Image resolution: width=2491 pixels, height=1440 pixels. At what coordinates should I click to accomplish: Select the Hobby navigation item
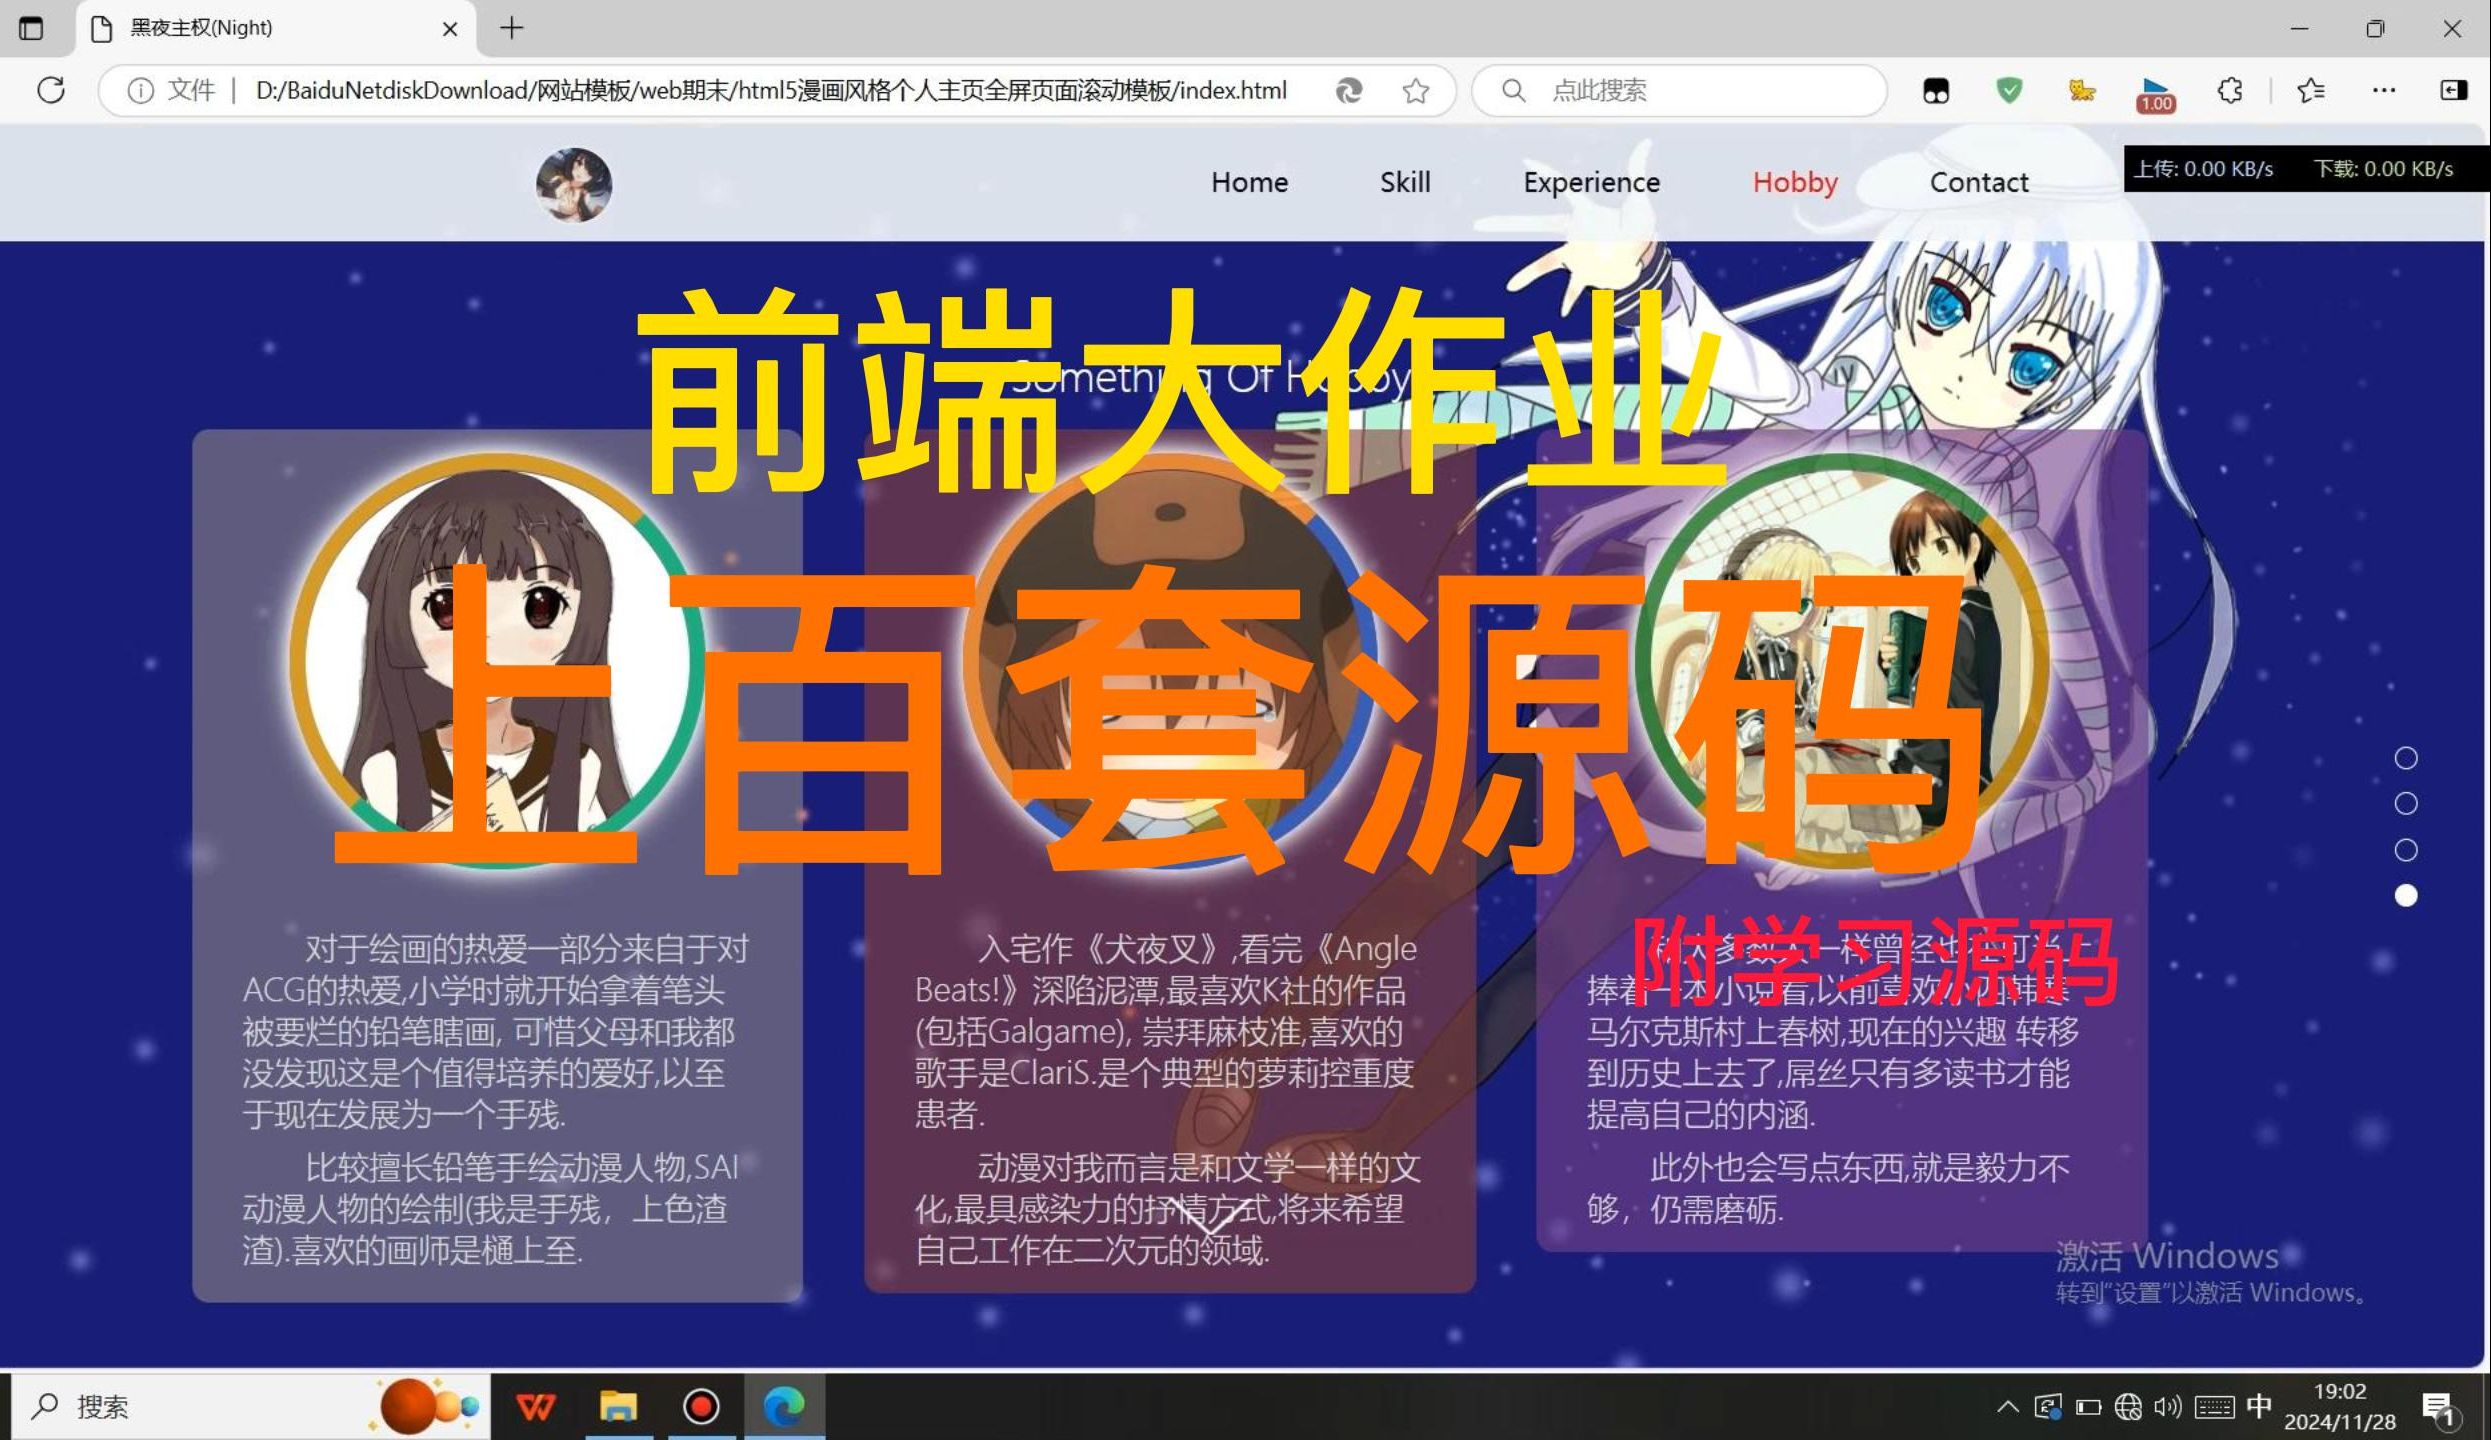(x=1795, y=182)
